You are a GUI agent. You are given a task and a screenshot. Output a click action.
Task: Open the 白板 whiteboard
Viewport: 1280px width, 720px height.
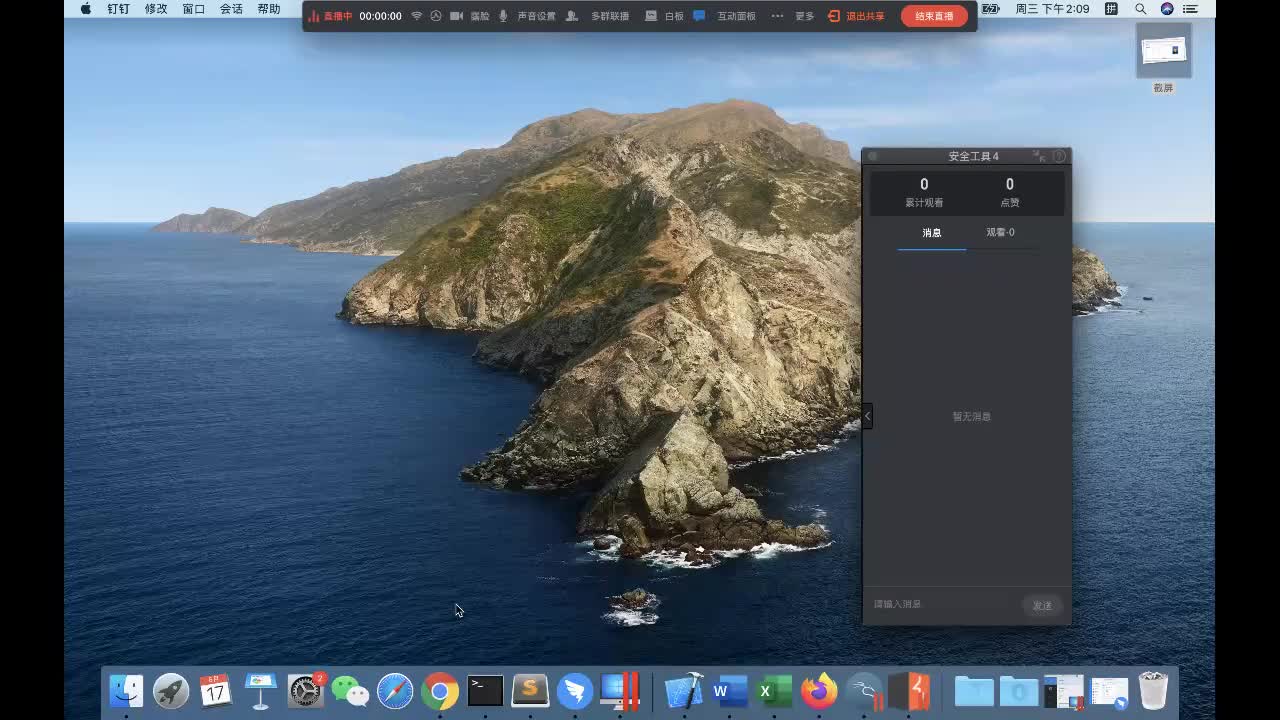click(x=665, y=16)
